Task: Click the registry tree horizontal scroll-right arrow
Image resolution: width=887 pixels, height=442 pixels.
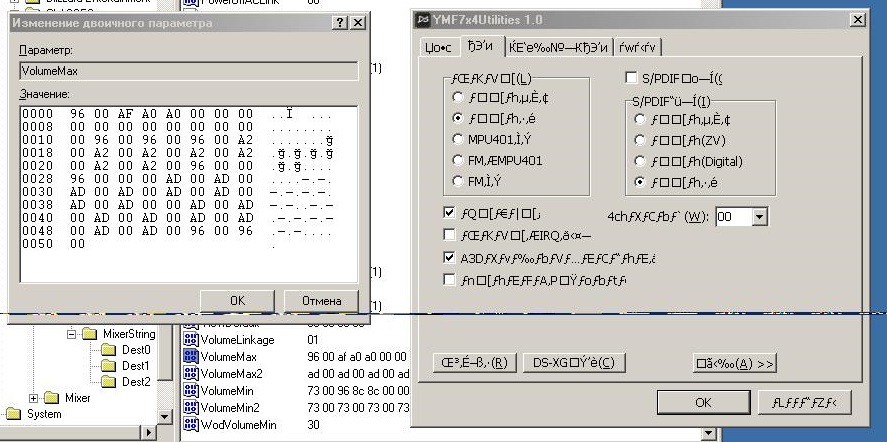Action: (149, 434)
